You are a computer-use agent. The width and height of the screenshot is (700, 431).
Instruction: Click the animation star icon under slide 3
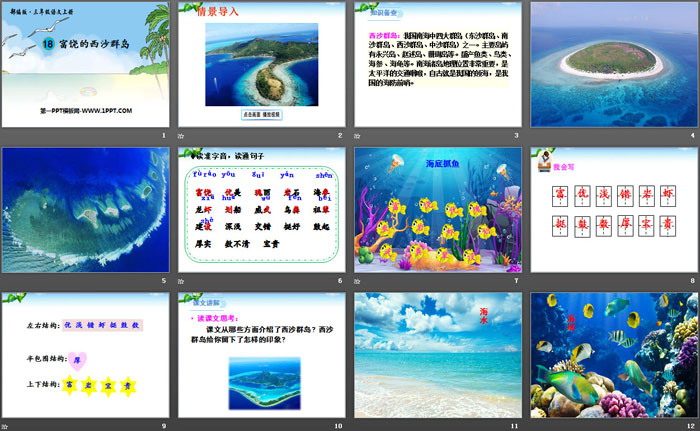click(x=358, y=136)
